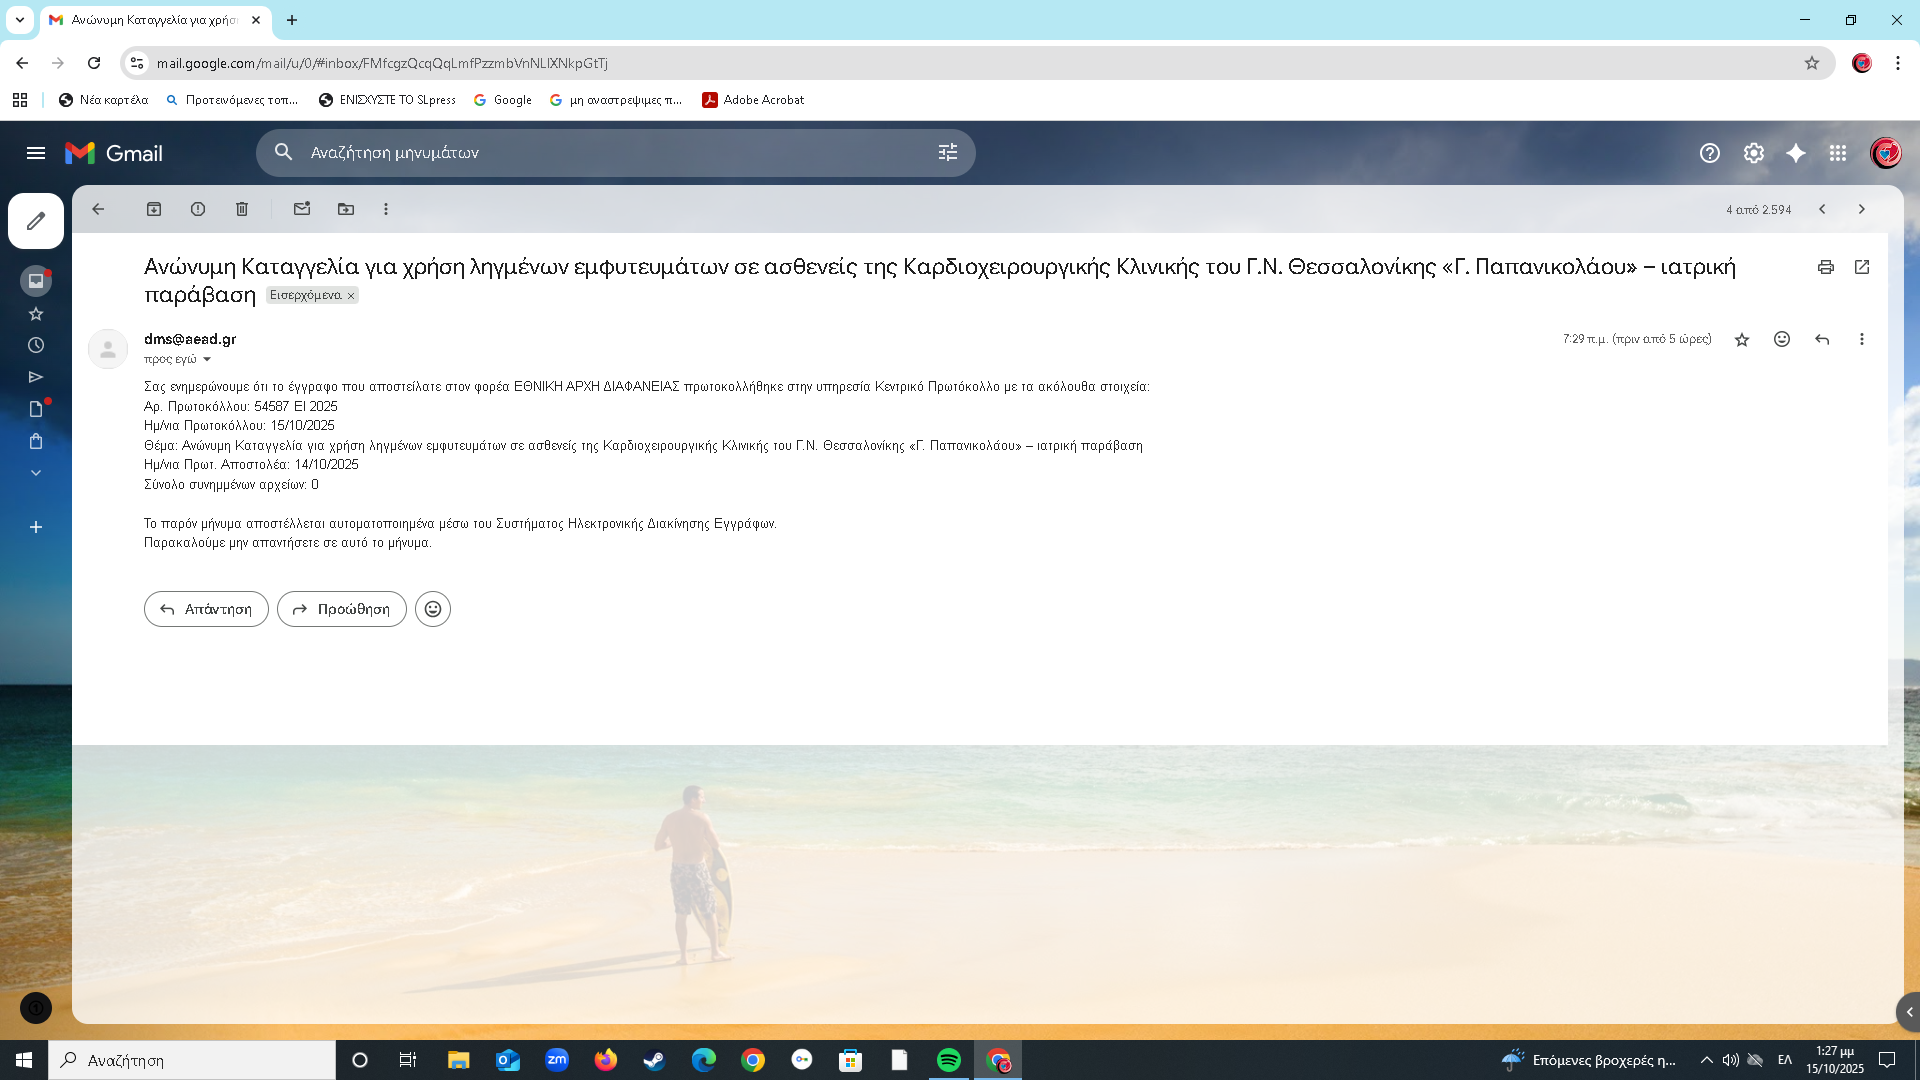Star the email from dms@aead.gr
This screenshot has width=1920, height=1080.
click(1742, 340)
